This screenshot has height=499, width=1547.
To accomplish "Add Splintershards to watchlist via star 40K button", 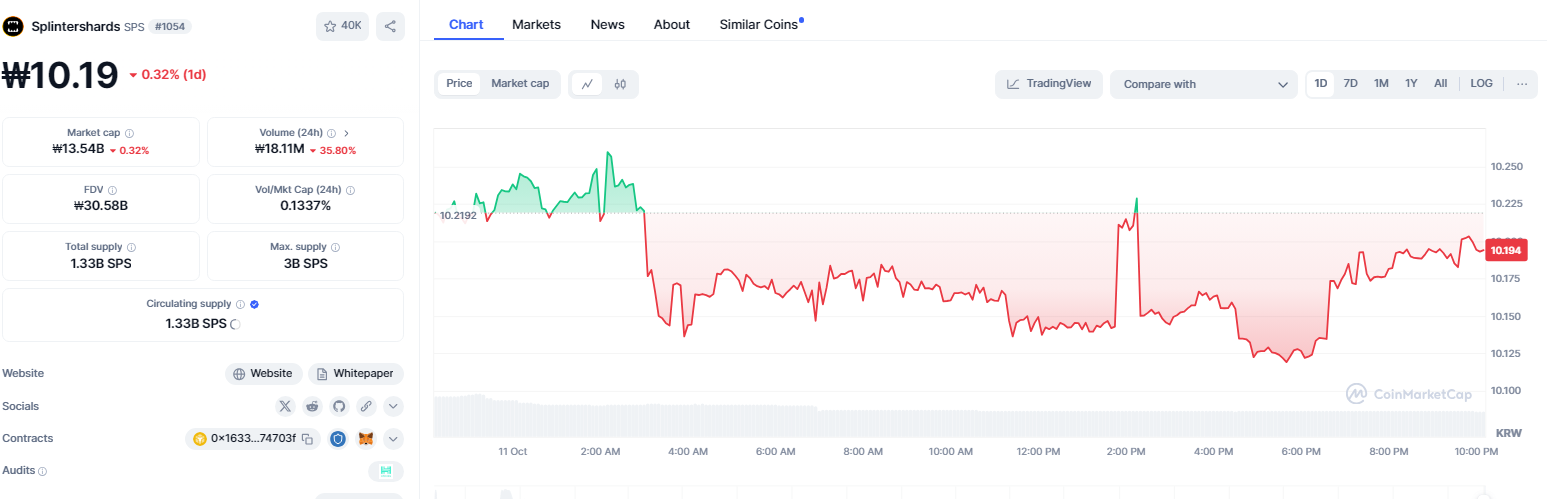I will (342, 26).
